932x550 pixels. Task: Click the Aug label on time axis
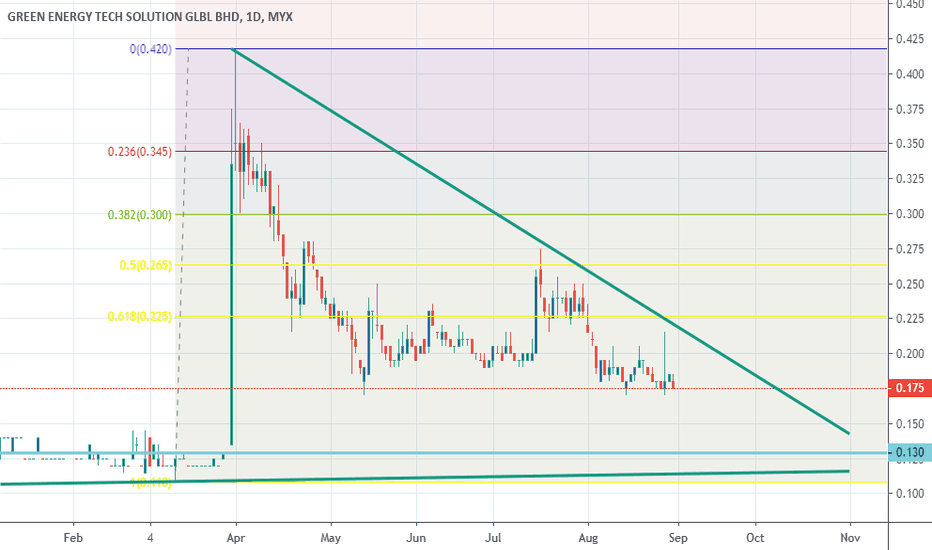tap(588, 538)
